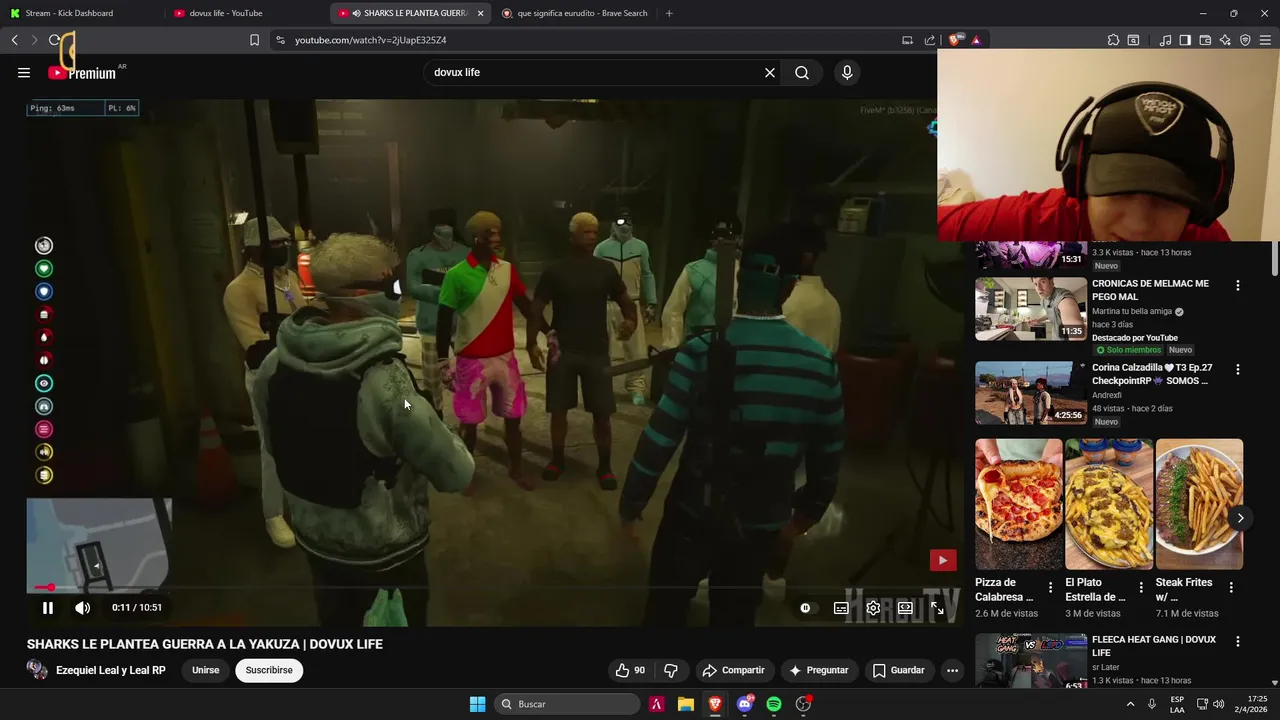Open Pizza de Calabresa short thumbnail
The width and height of the screenshot is (1280, 720).
click(x=1019, y=504)
